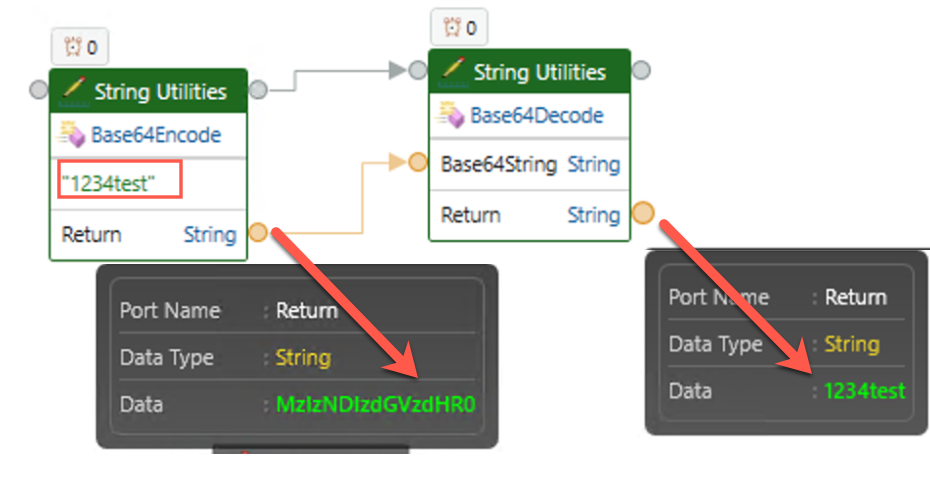This screenshot has height=482, width=930.
Task: Click the Port Name label in left tooltip
Action: [170, 311]
